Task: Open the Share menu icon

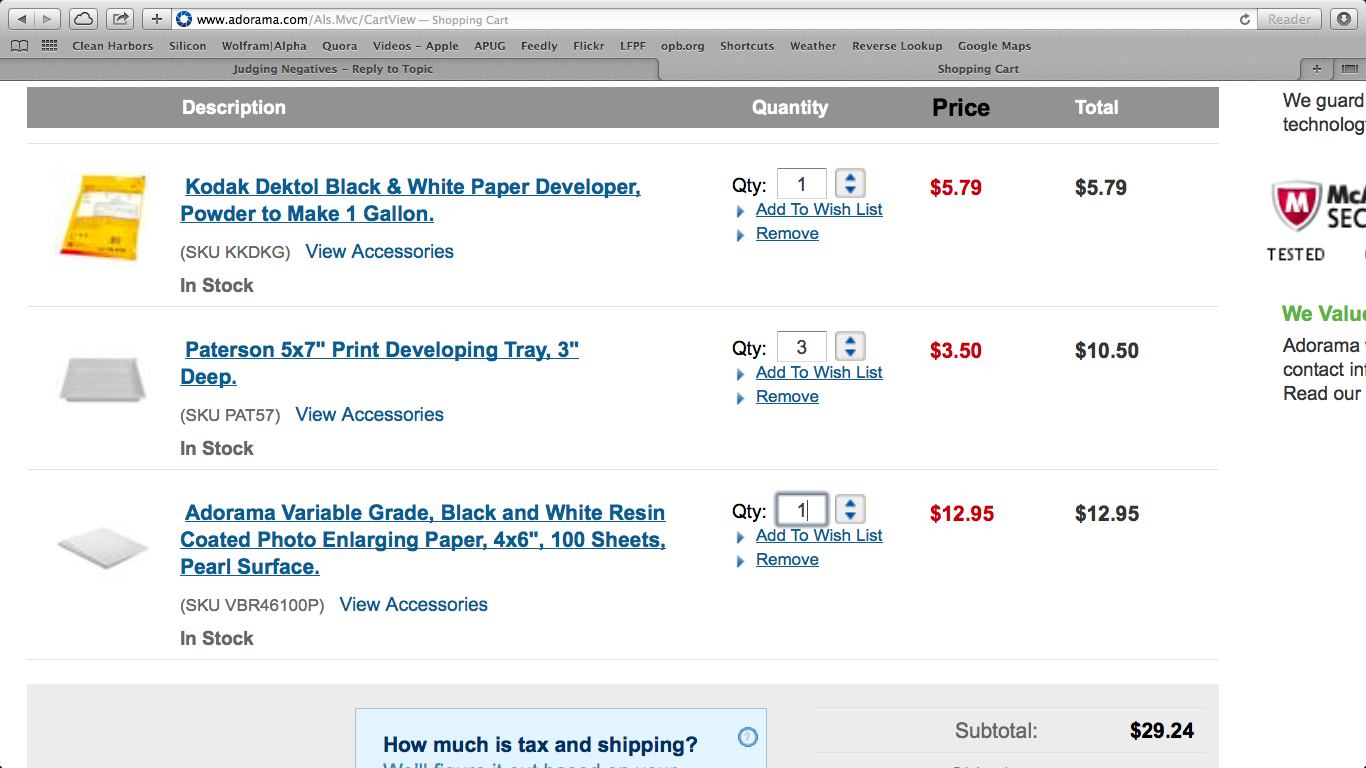Action: point(119,19)
